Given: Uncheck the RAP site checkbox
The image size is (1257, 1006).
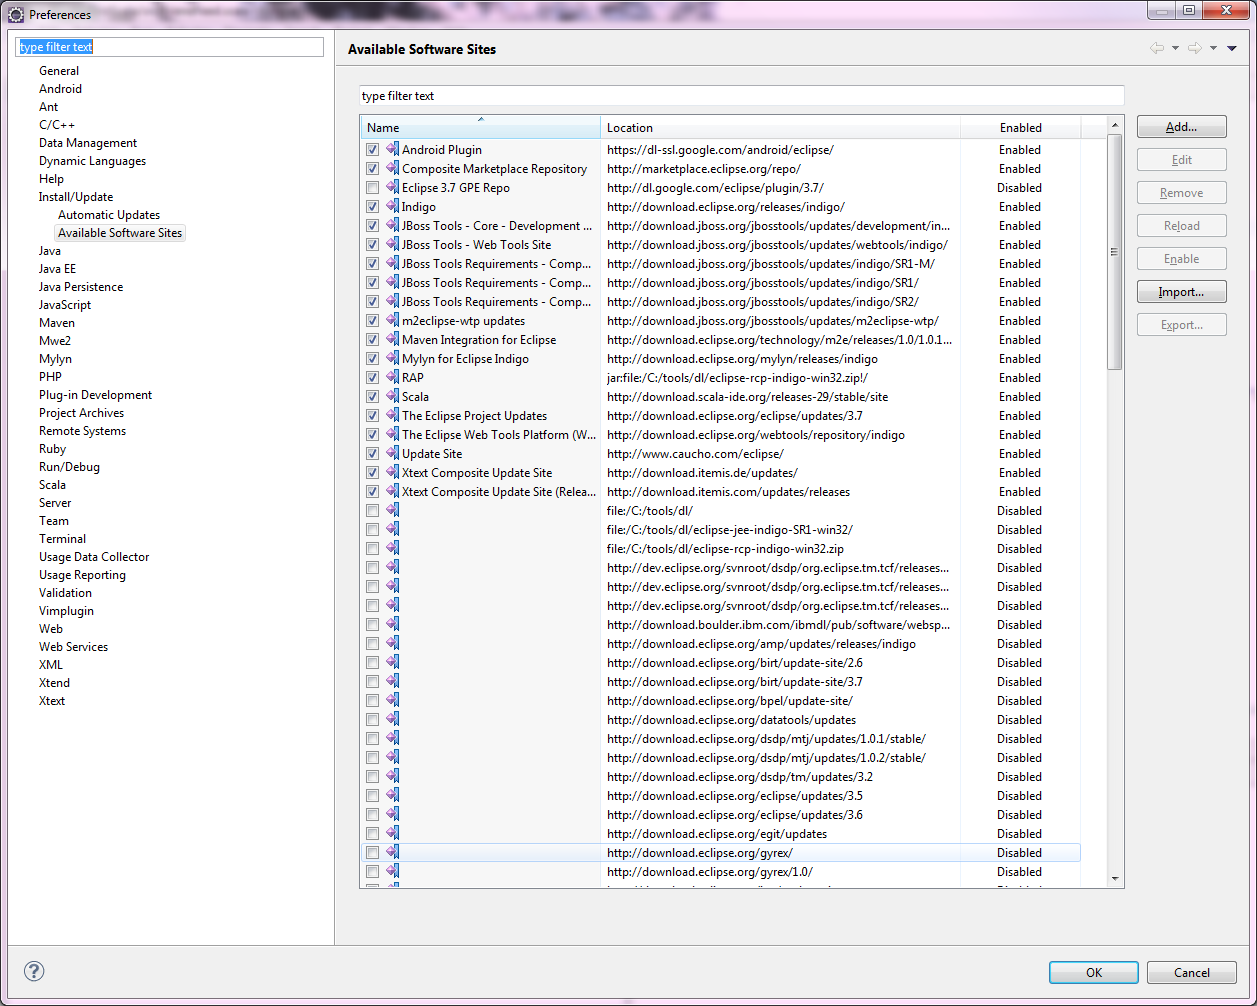Looking at the screenshot, I should pyautogui.click(x=372, y=377).
